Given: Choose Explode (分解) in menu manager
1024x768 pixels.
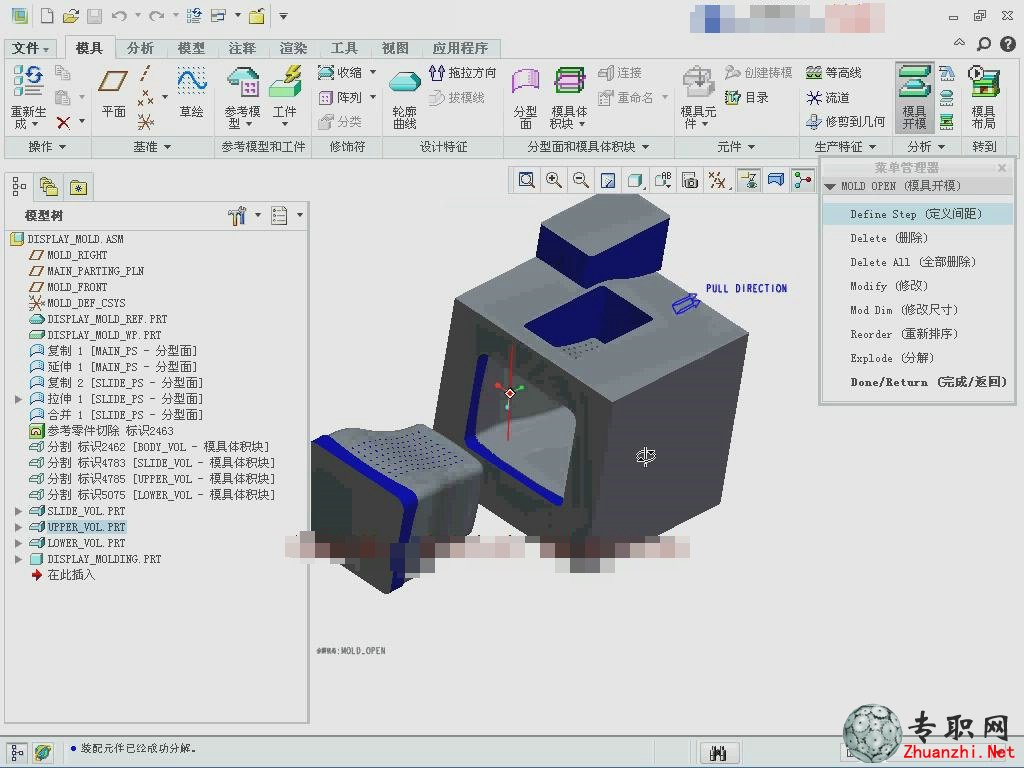Looking at the screenshot, I should [892, 358].
